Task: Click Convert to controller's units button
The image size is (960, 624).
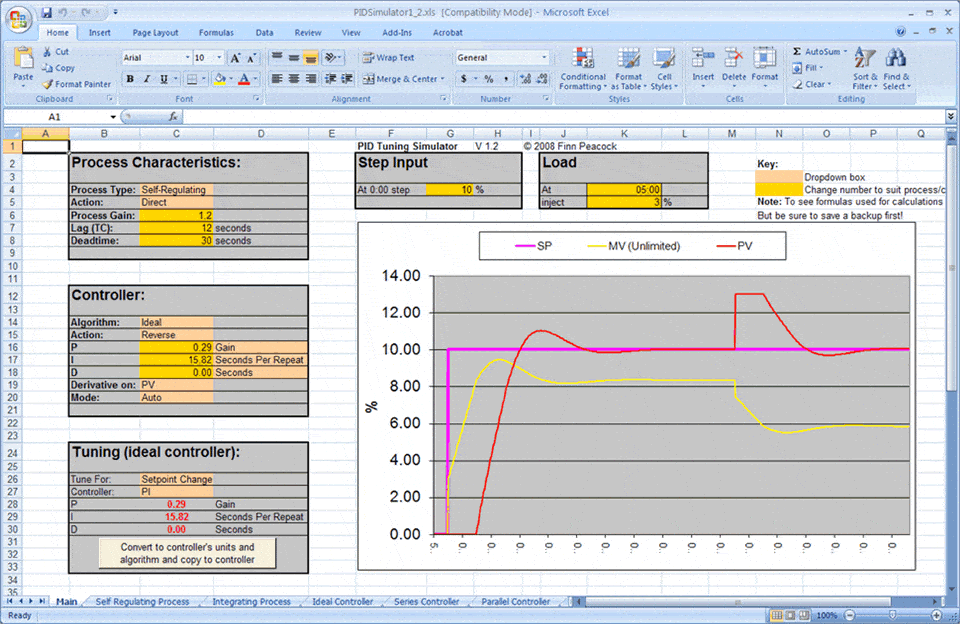Action: pos(187,553)
